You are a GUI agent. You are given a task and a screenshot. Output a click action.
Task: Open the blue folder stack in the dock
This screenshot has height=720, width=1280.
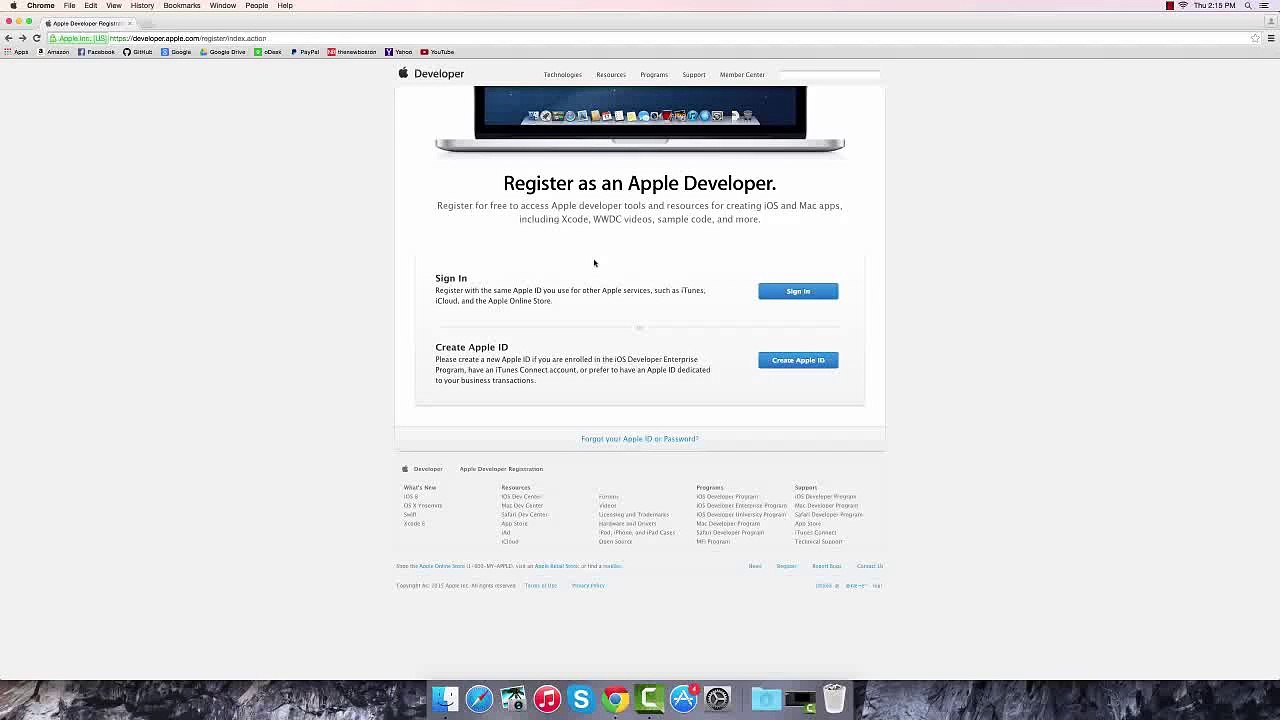pyautogui.click(x=766, y=698)
